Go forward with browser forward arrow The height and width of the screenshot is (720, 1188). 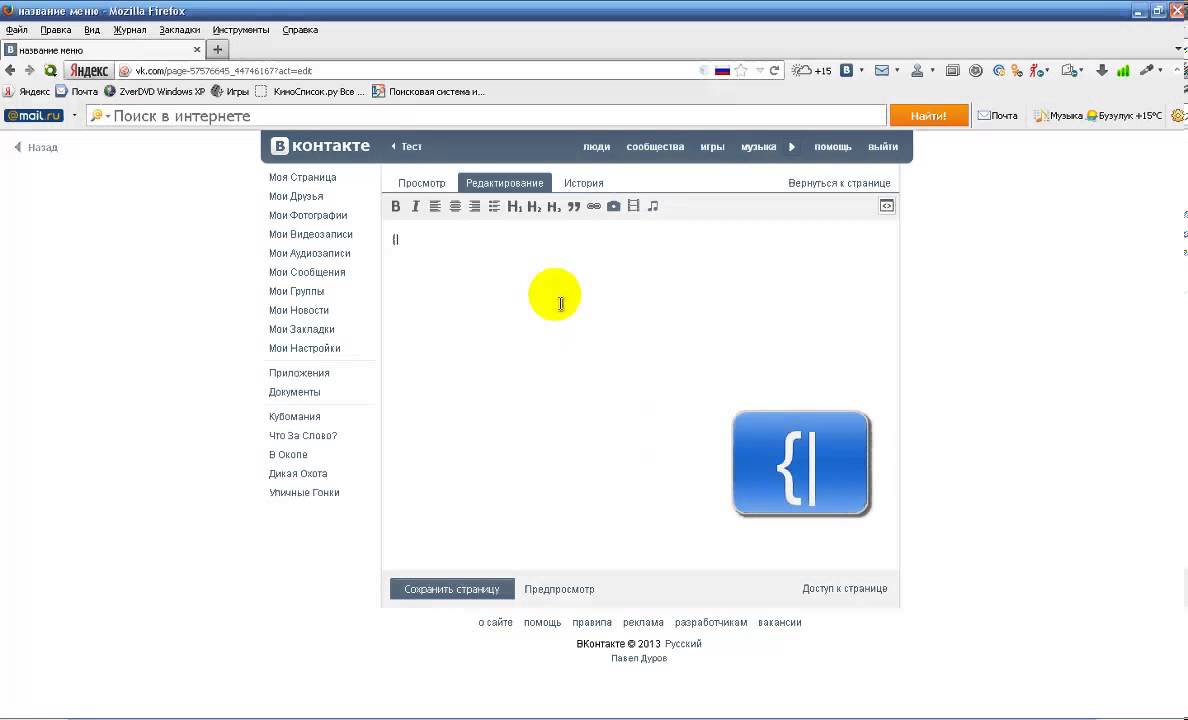coord(30,70)
